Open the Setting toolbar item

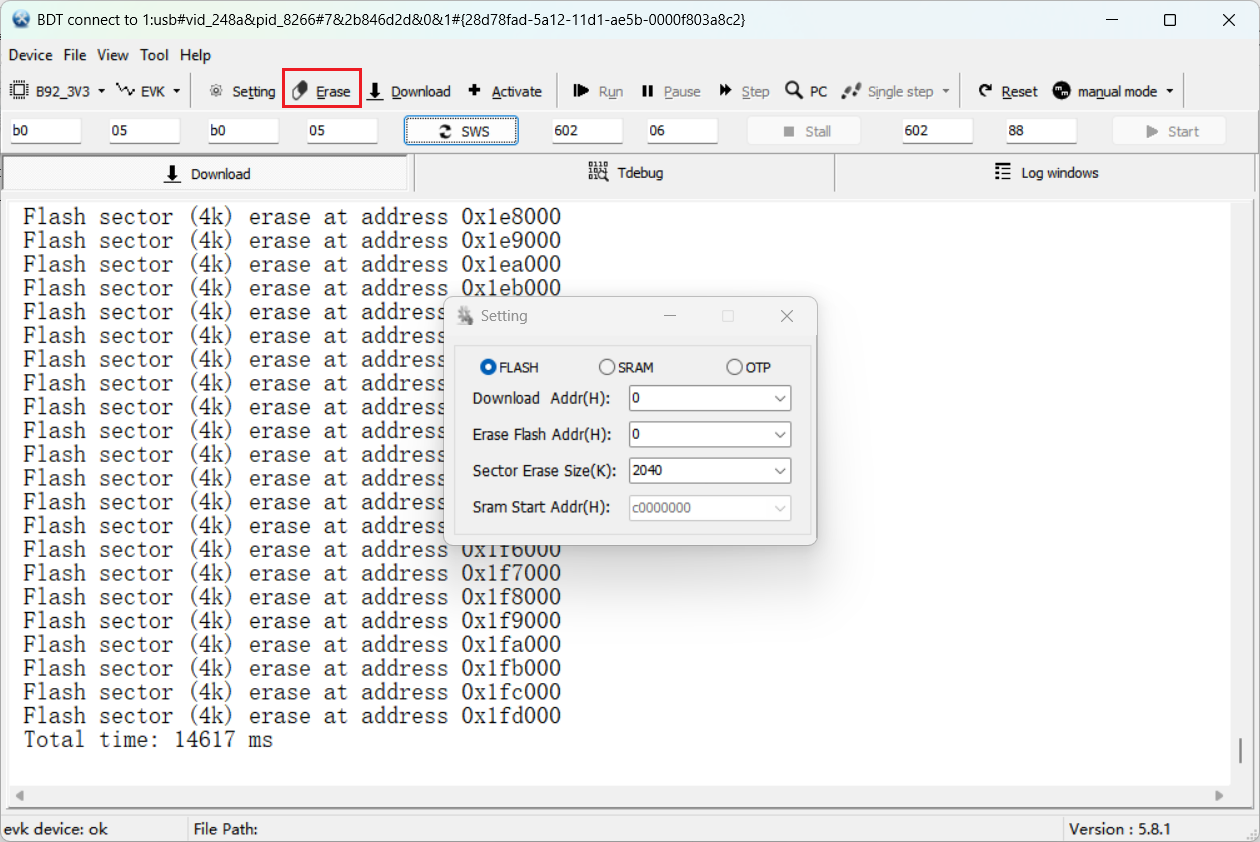pos(242,91)
